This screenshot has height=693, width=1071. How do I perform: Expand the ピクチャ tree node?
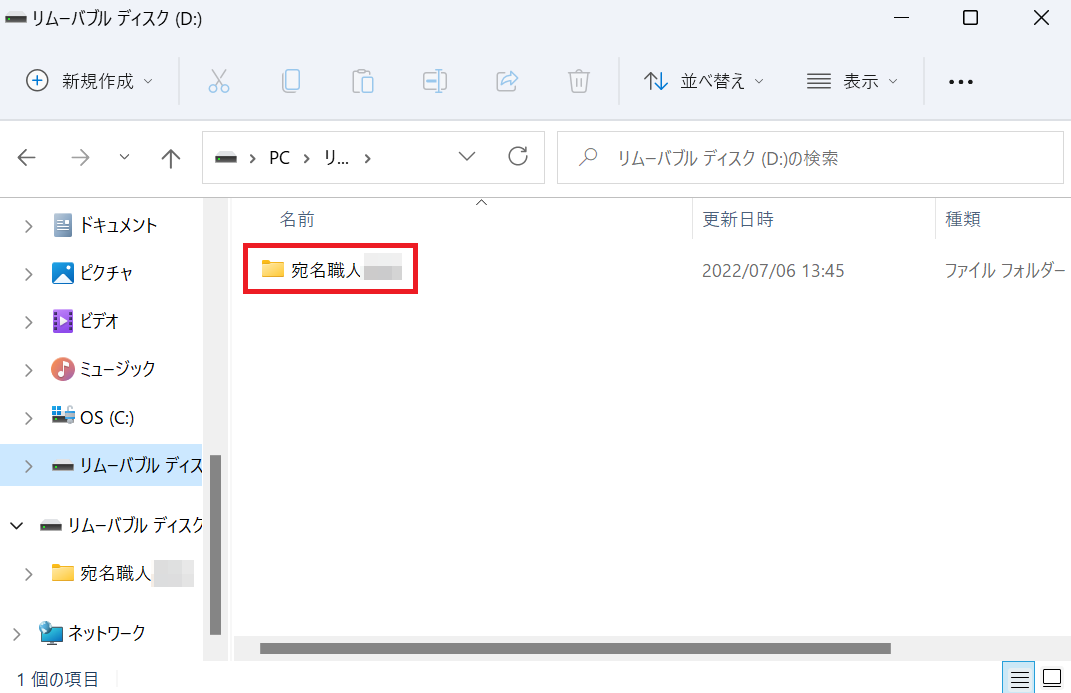click(x=29, y=274)
